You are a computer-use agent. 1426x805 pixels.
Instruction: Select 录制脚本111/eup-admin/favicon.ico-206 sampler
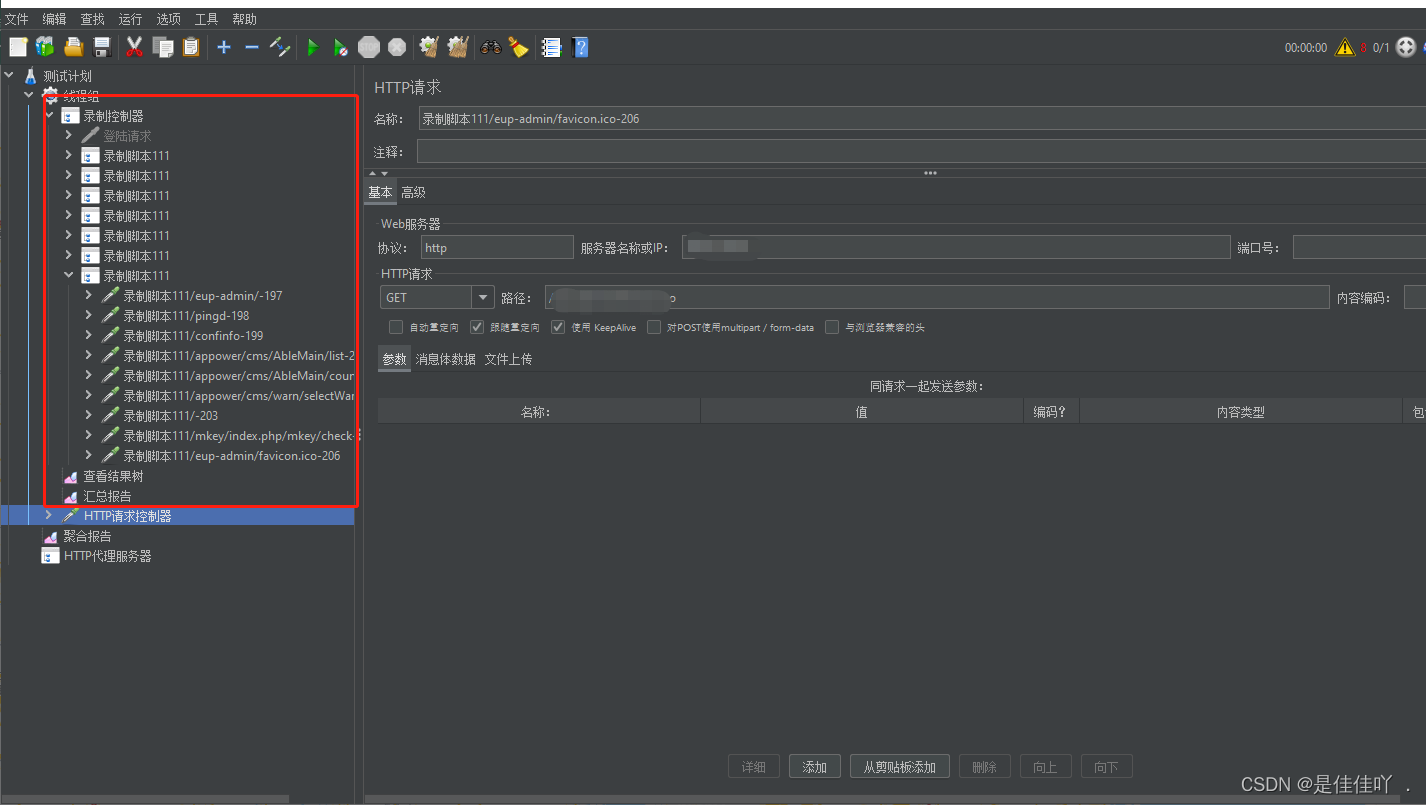231,455
